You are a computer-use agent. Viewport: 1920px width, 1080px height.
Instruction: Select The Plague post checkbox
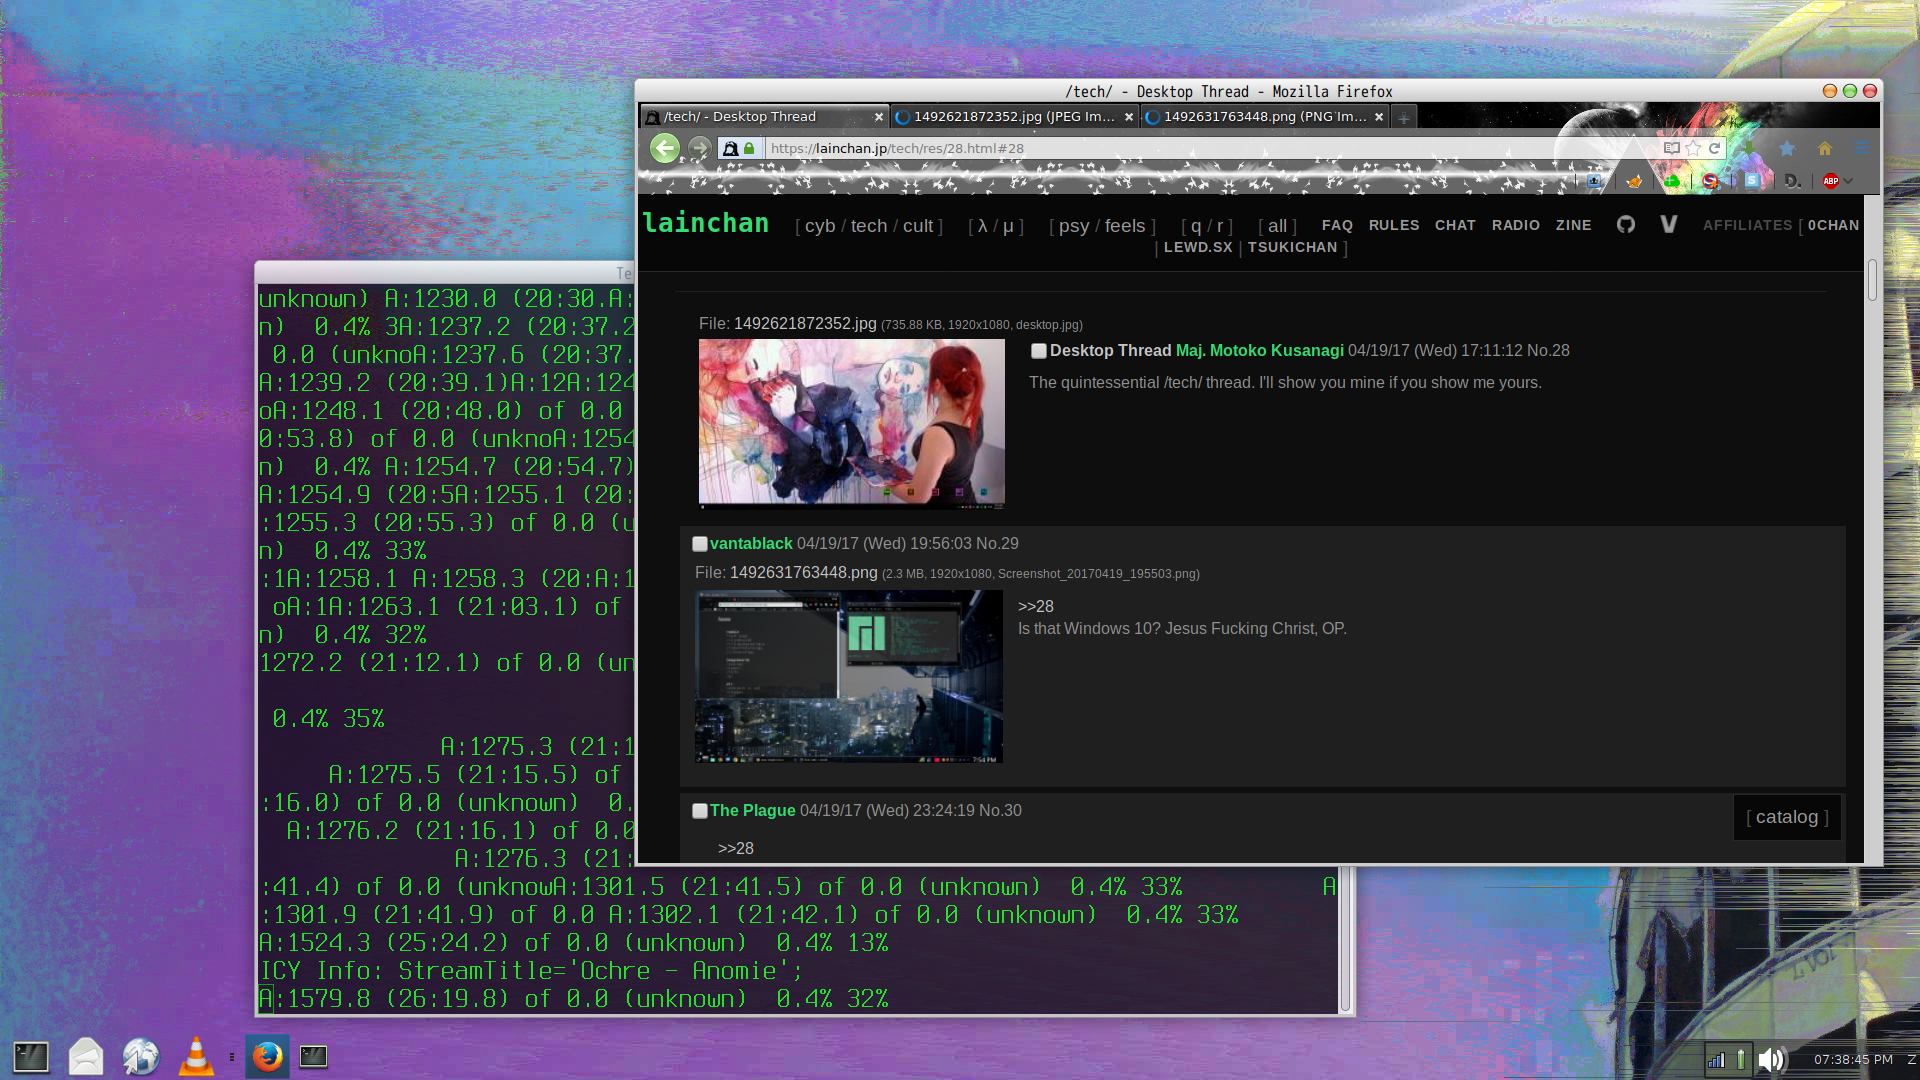(700, 811)
